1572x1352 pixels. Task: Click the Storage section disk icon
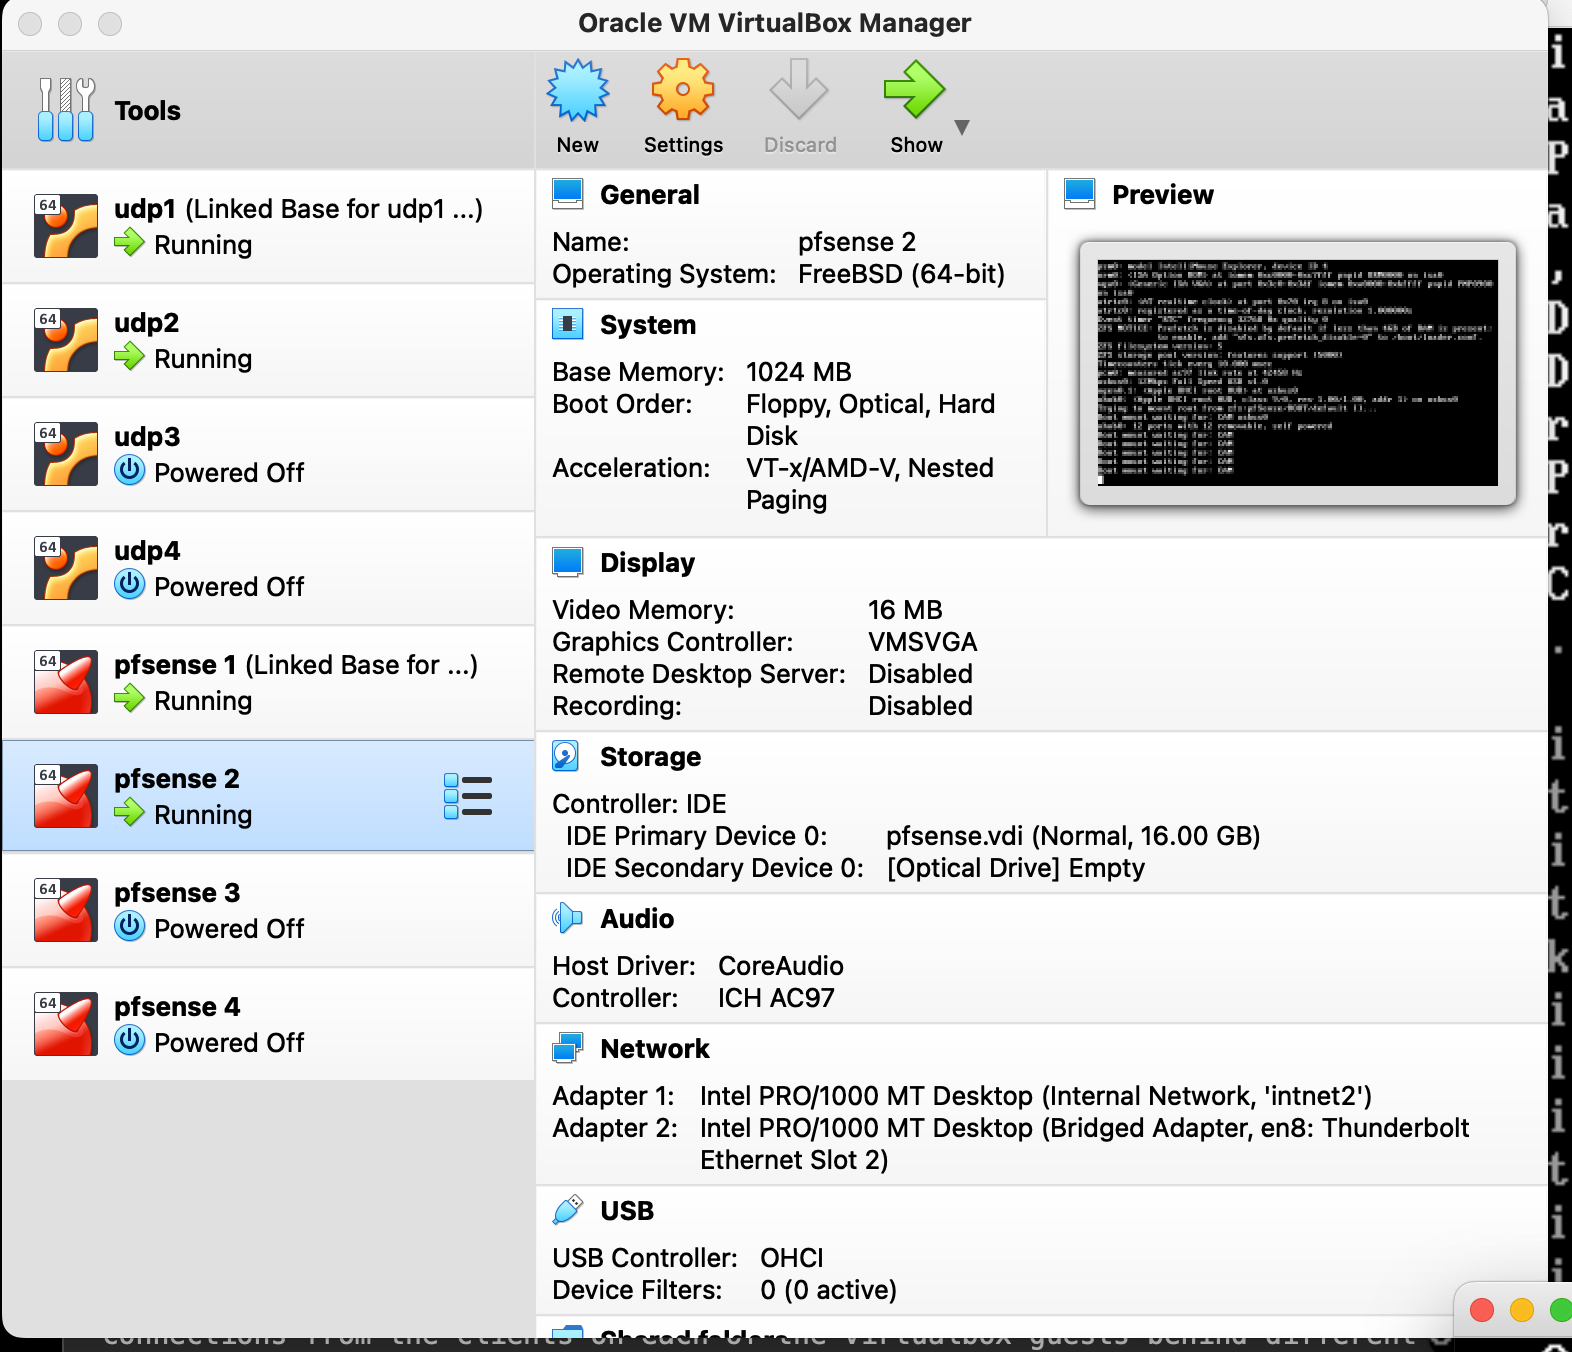tap(566, 756)
